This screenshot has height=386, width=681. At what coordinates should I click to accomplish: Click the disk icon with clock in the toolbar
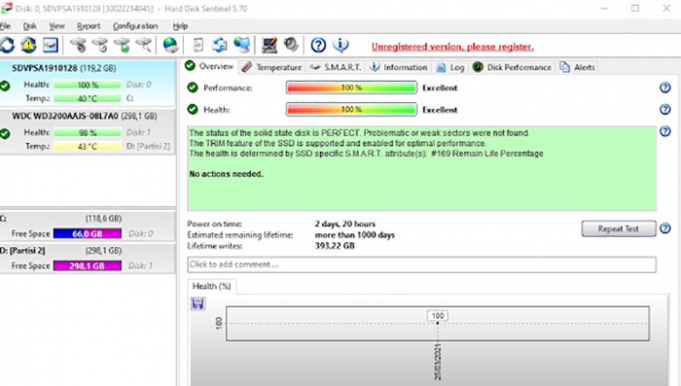100,45
